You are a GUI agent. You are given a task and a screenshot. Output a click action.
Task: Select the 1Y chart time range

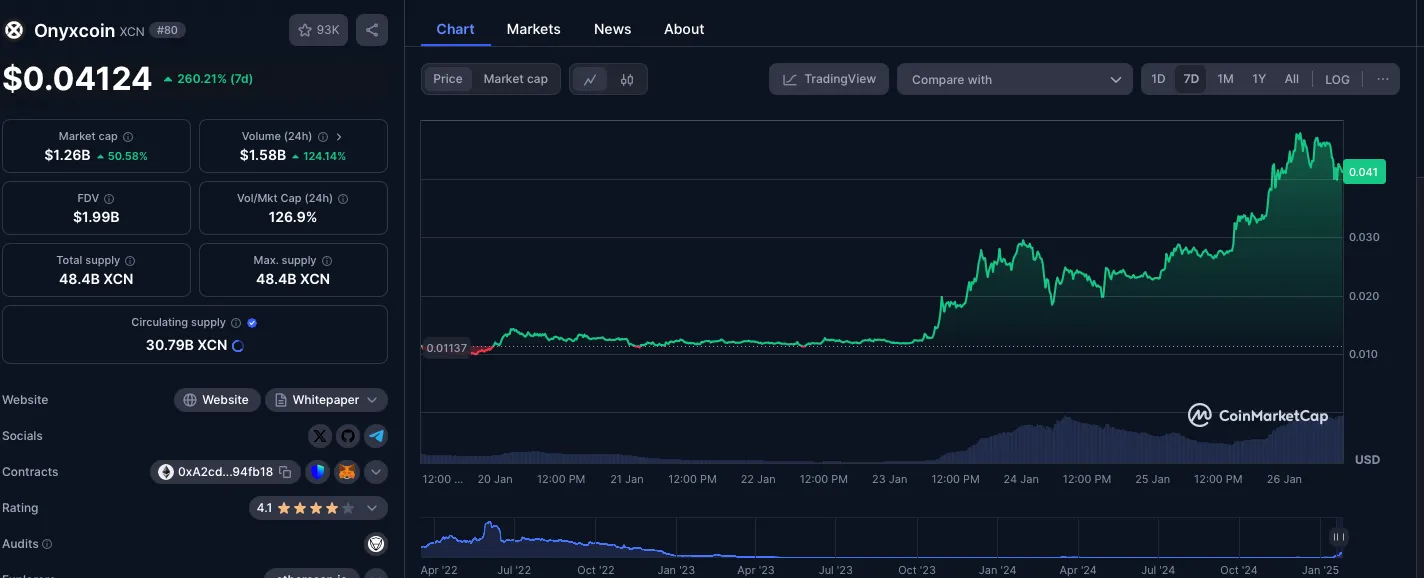pos(1259,79)
